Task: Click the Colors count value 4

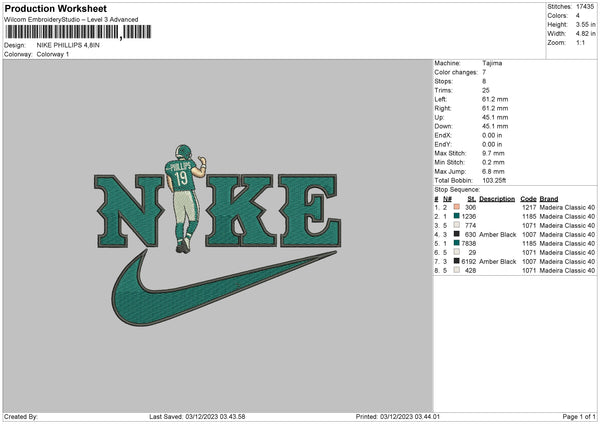Action: click(578, 16)
